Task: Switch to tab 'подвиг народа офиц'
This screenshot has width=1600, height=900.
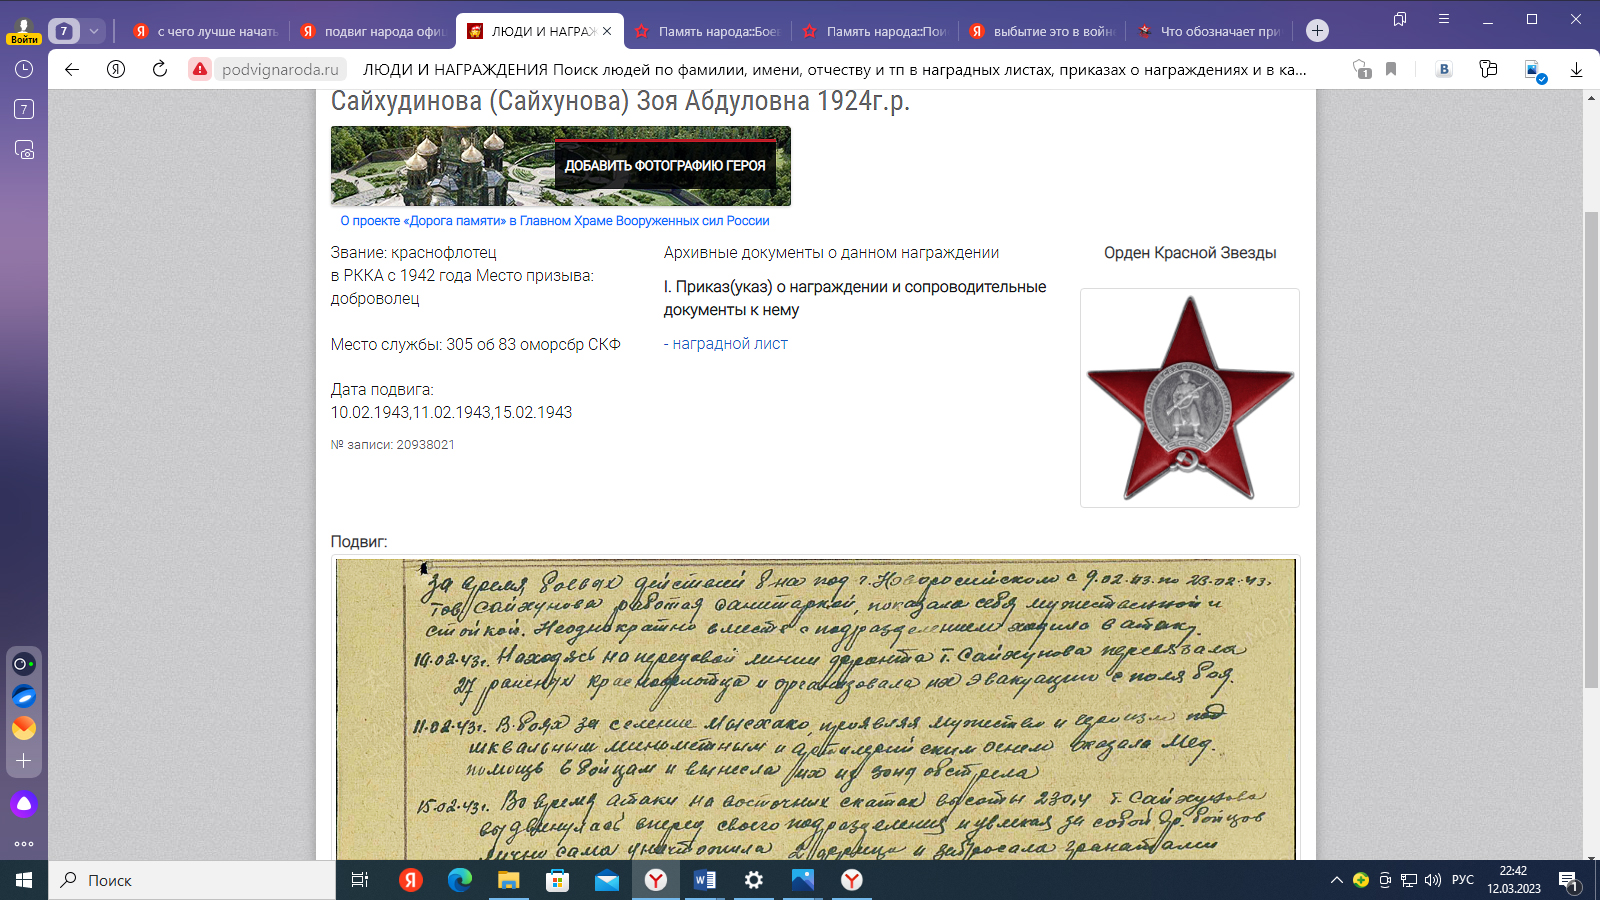Action: 373,31
